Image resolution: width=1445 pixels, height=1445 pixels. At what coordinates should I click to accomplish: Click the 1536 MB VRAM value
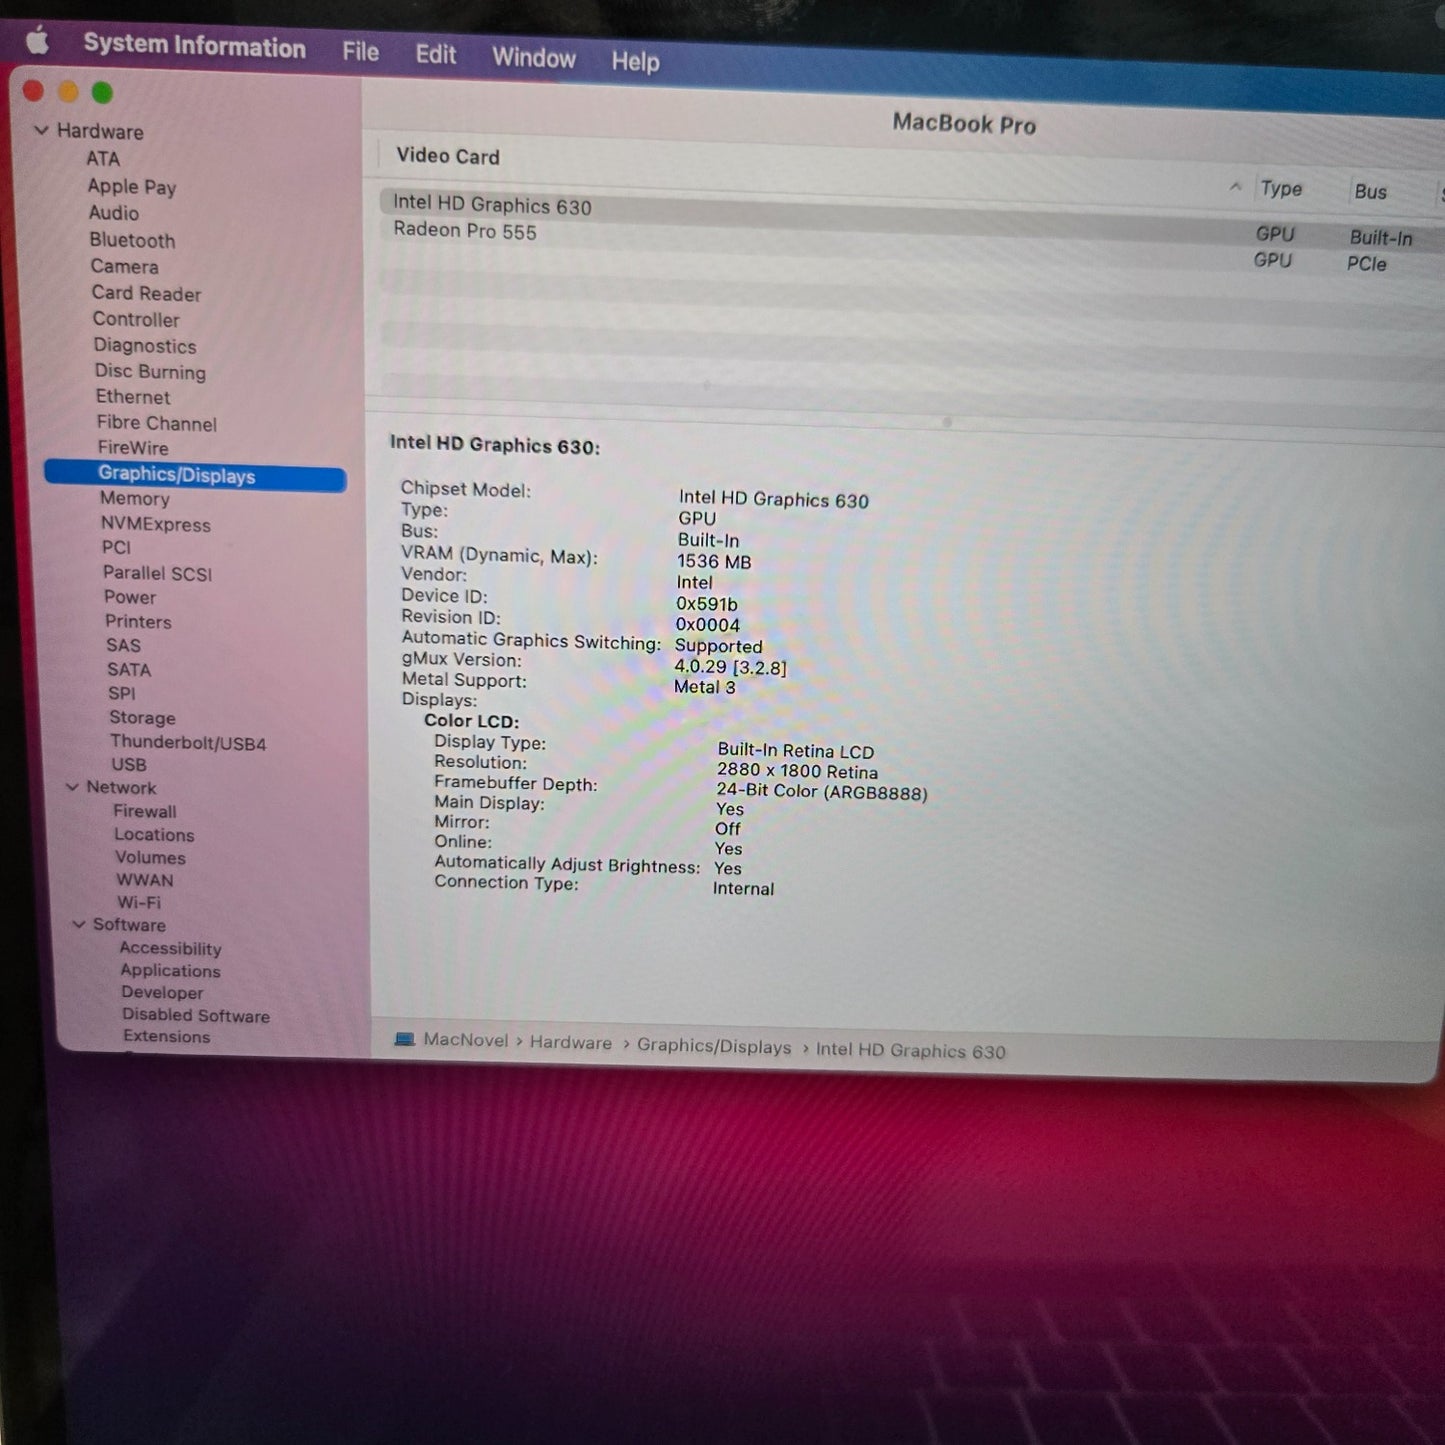[x=714, y=562]
